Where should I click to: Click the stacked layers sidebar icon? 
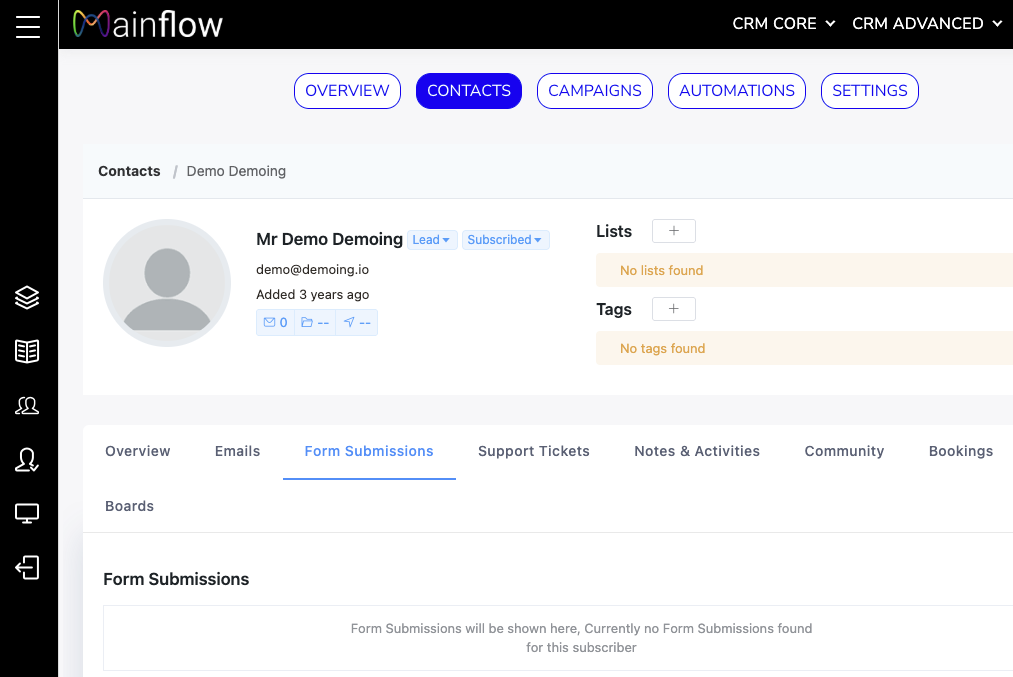click(27, 297)
